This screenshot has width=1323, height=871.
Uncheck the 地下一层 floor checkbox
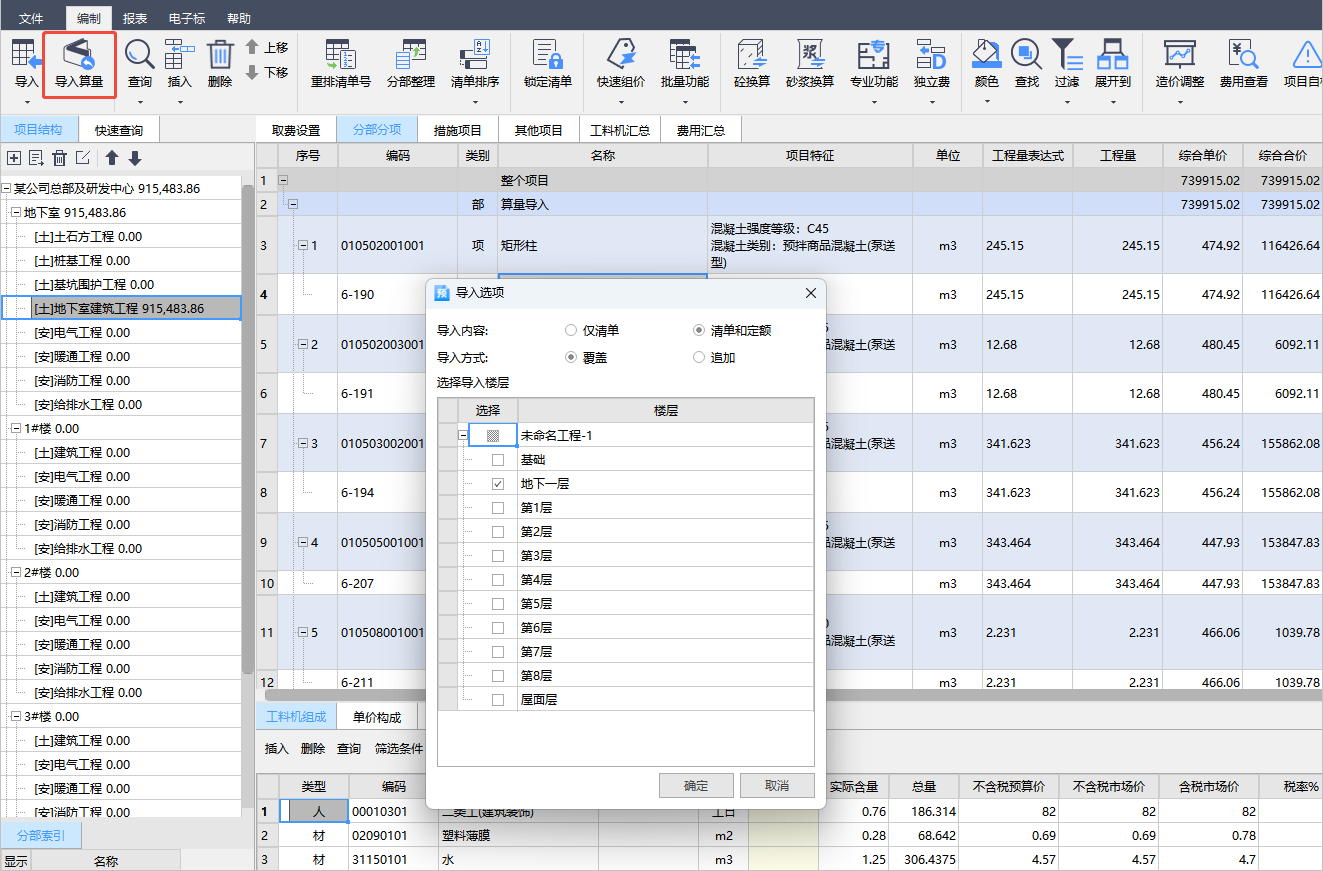(x=498, y=484)
